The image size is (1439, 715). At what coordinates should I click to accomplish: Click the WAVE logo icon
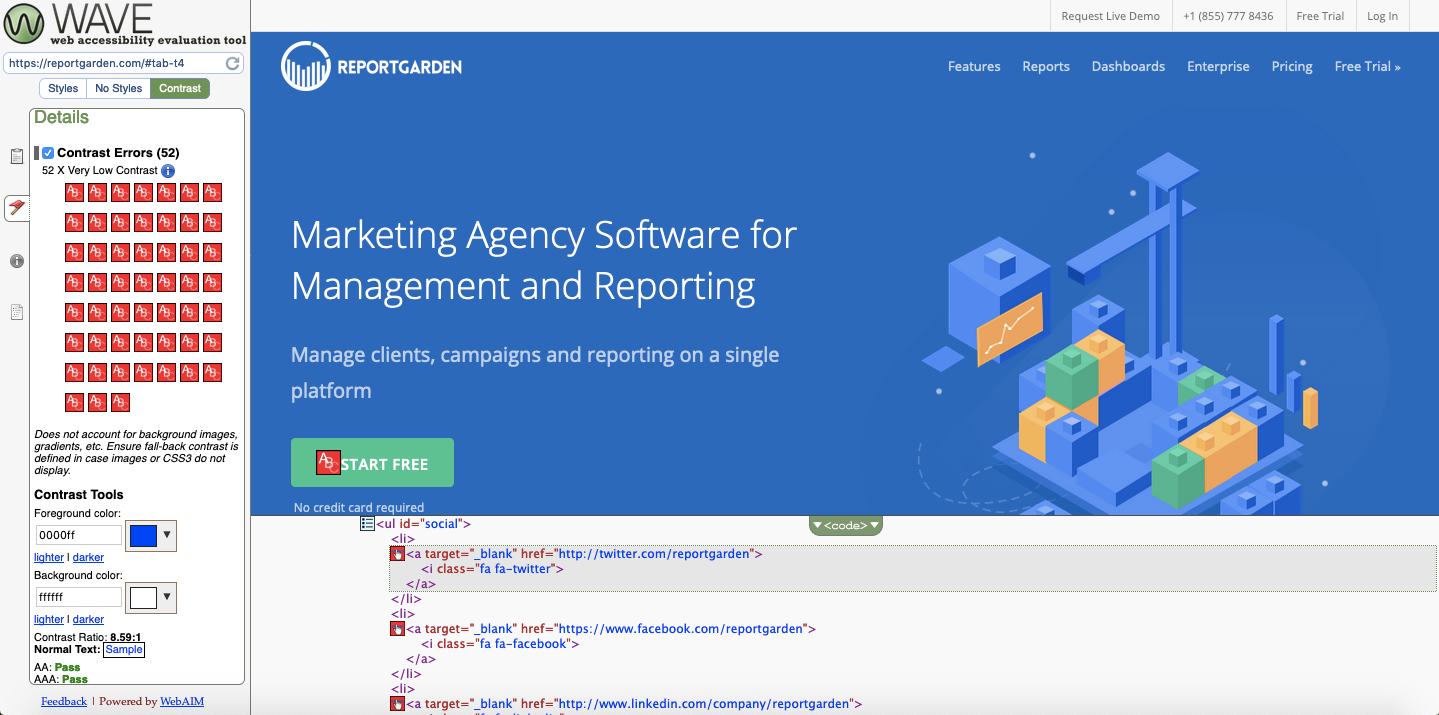pyautogui.click(x=23, y=24)
